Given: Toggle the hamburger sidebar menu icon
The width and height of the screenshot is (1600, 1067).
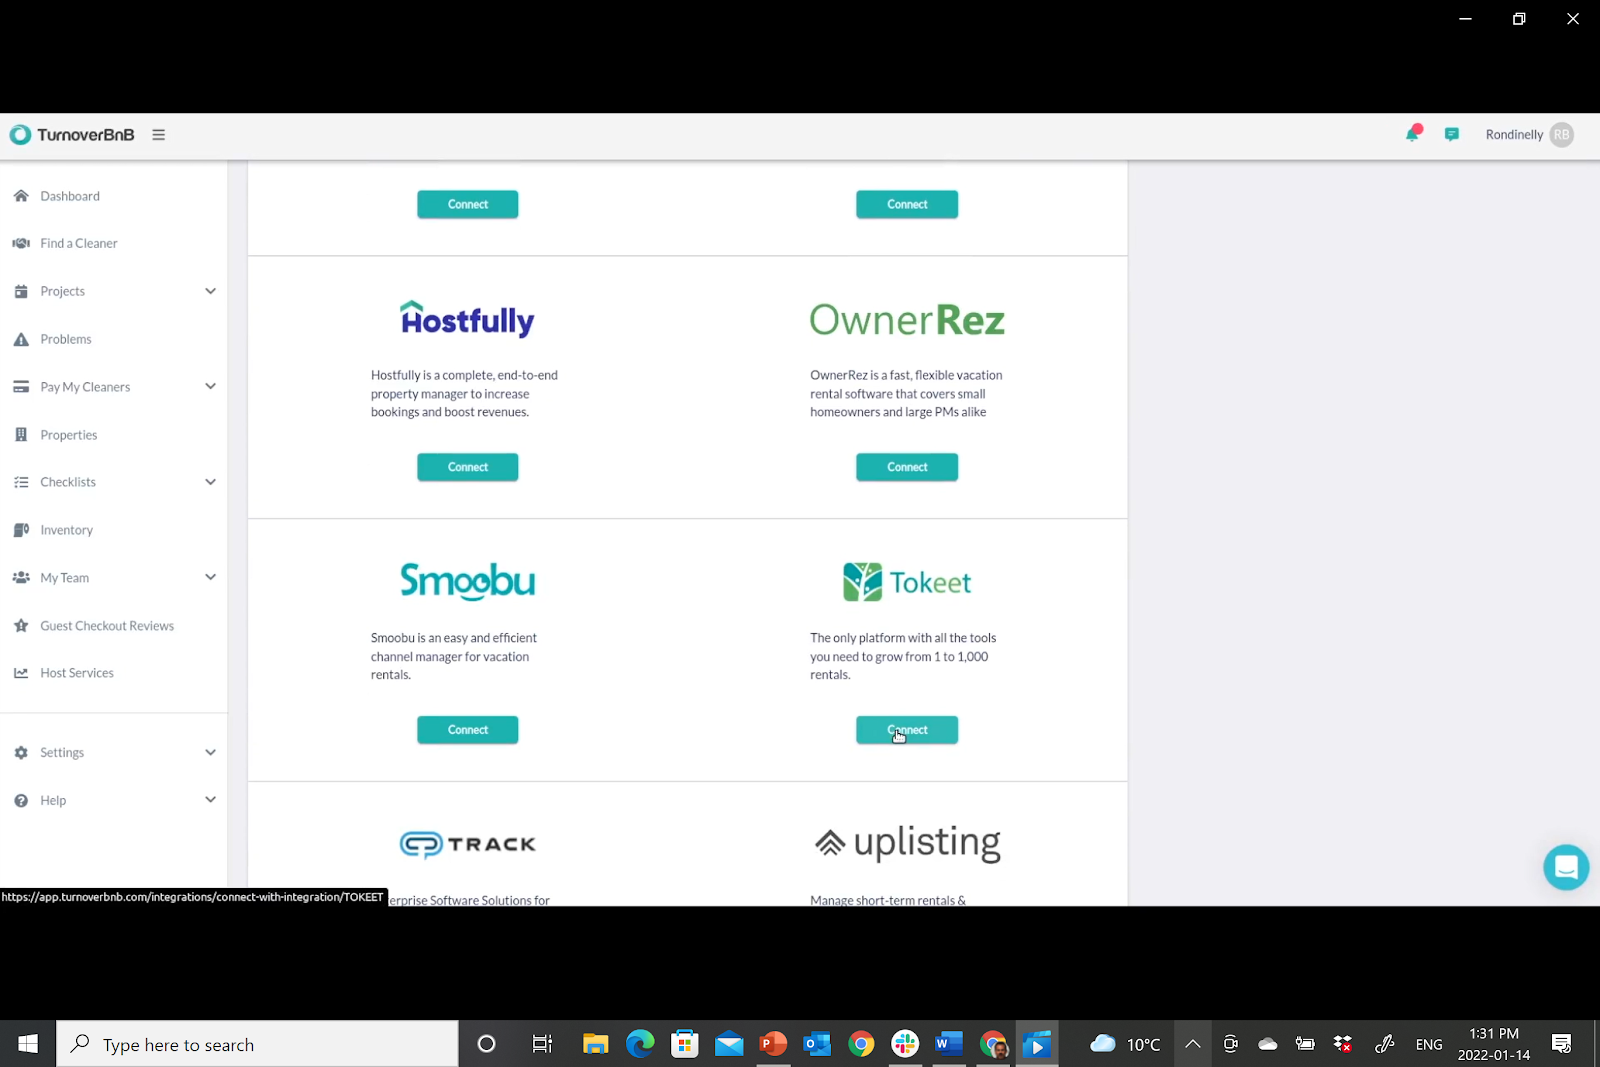Looking at the screenshot, I should tap(158, 135).
